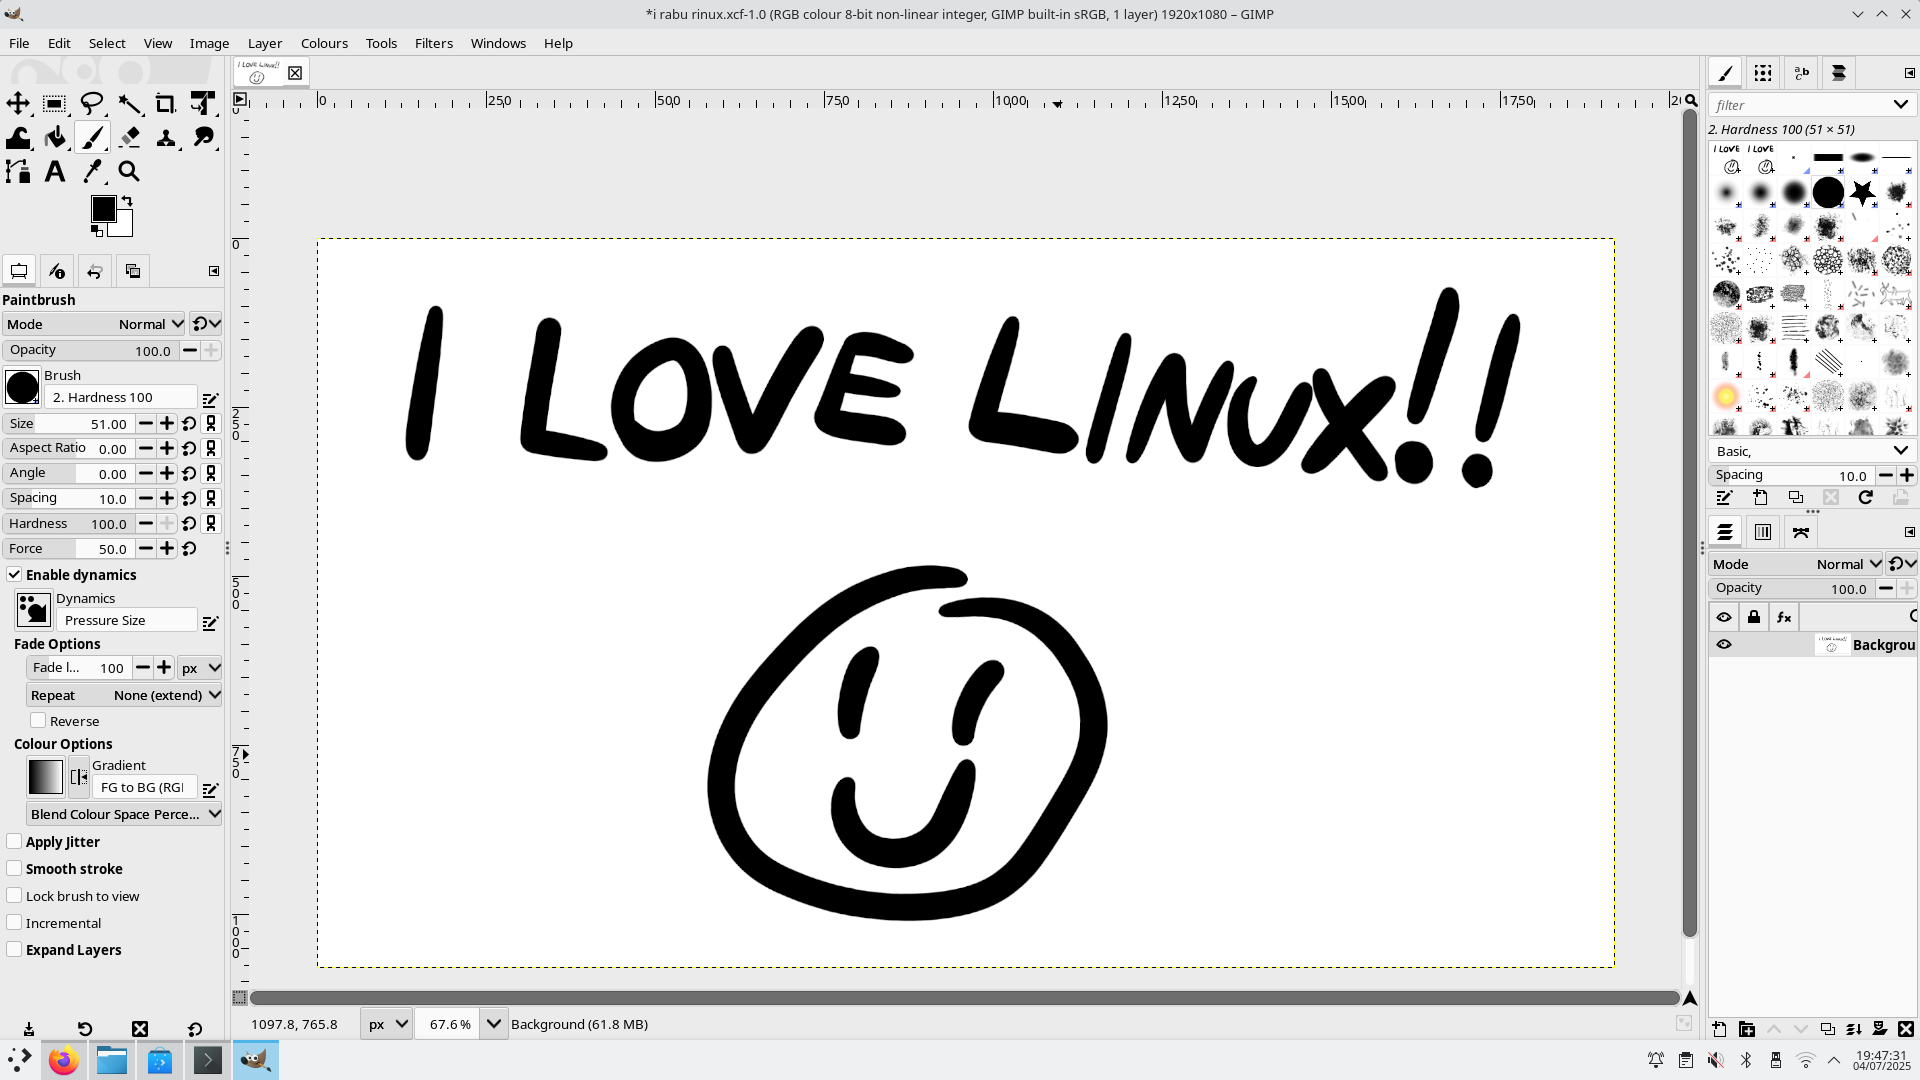
Task: Swap foreground and background colours
Action: coord(127,201)
